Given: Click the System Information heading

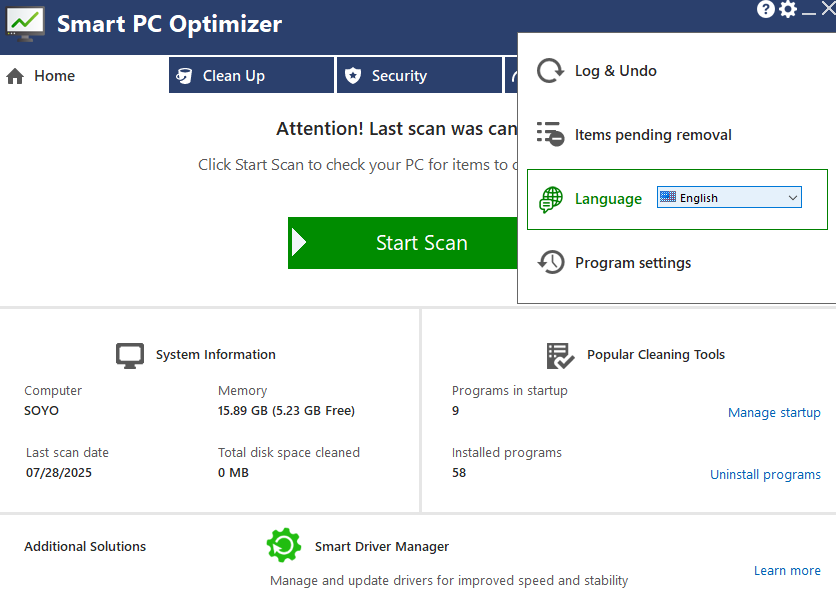Looking at the screenshot, I should (215, 355).
